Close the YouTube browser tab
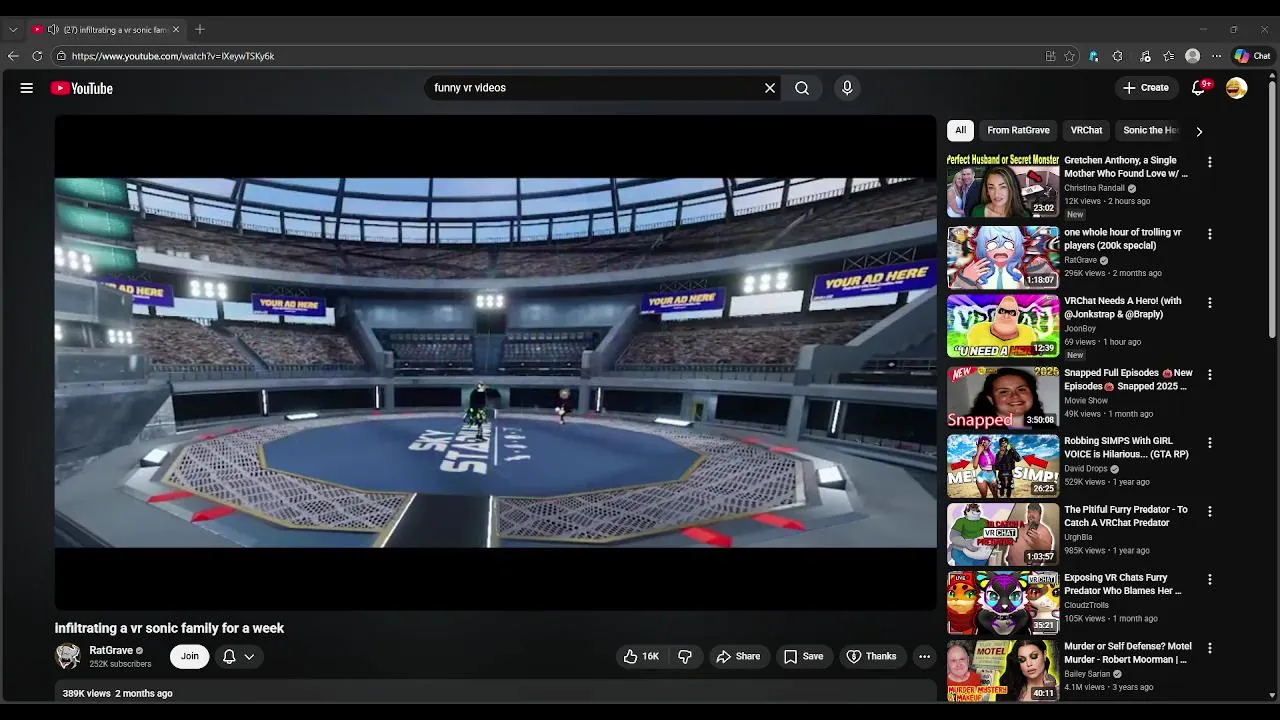Image resolution: width=1280 pixels, height=720 pixels. click(x=176, y=30)
